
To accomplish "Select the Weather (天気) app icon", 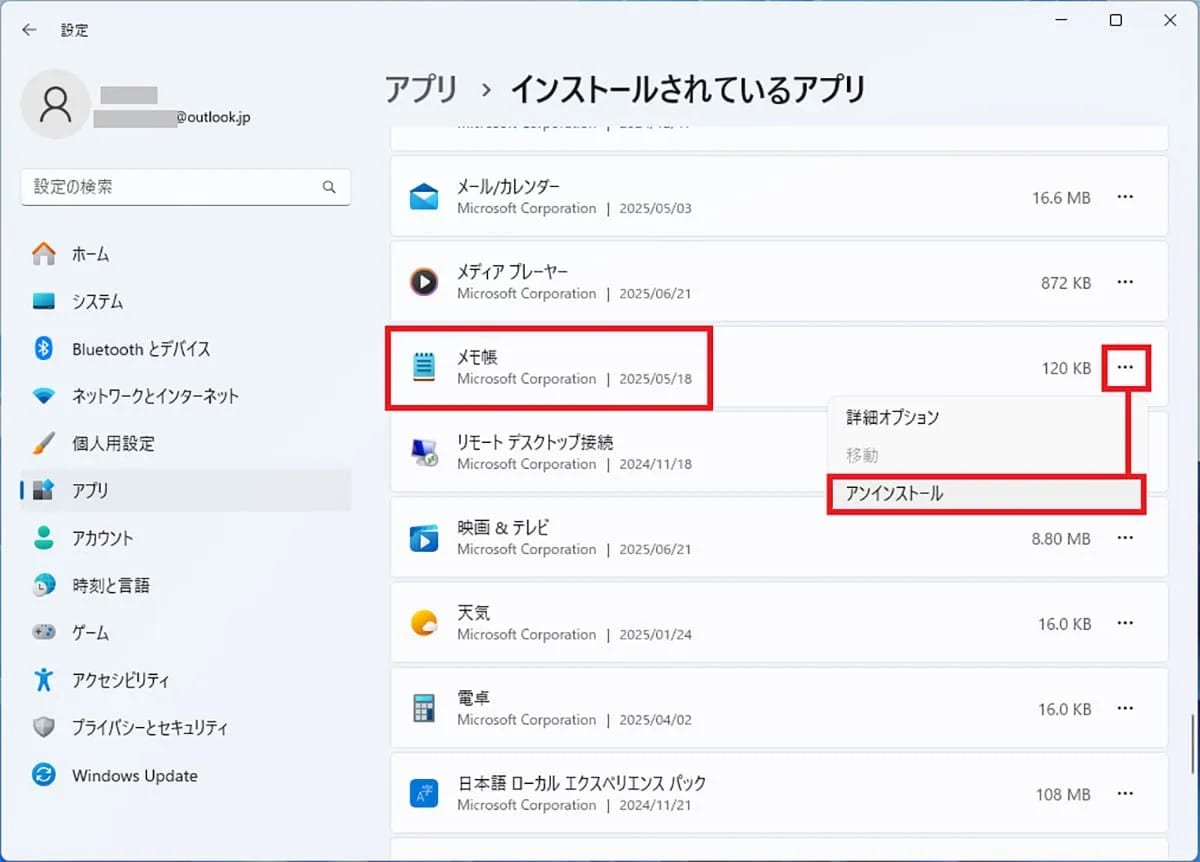I will [x=424, y=622].
